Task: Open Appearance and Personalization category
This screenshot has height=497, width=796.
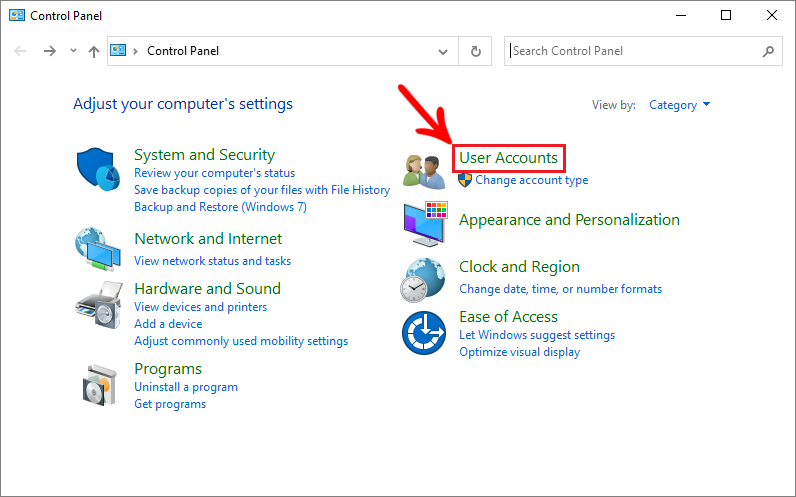Action: click(x=569, y=220)
